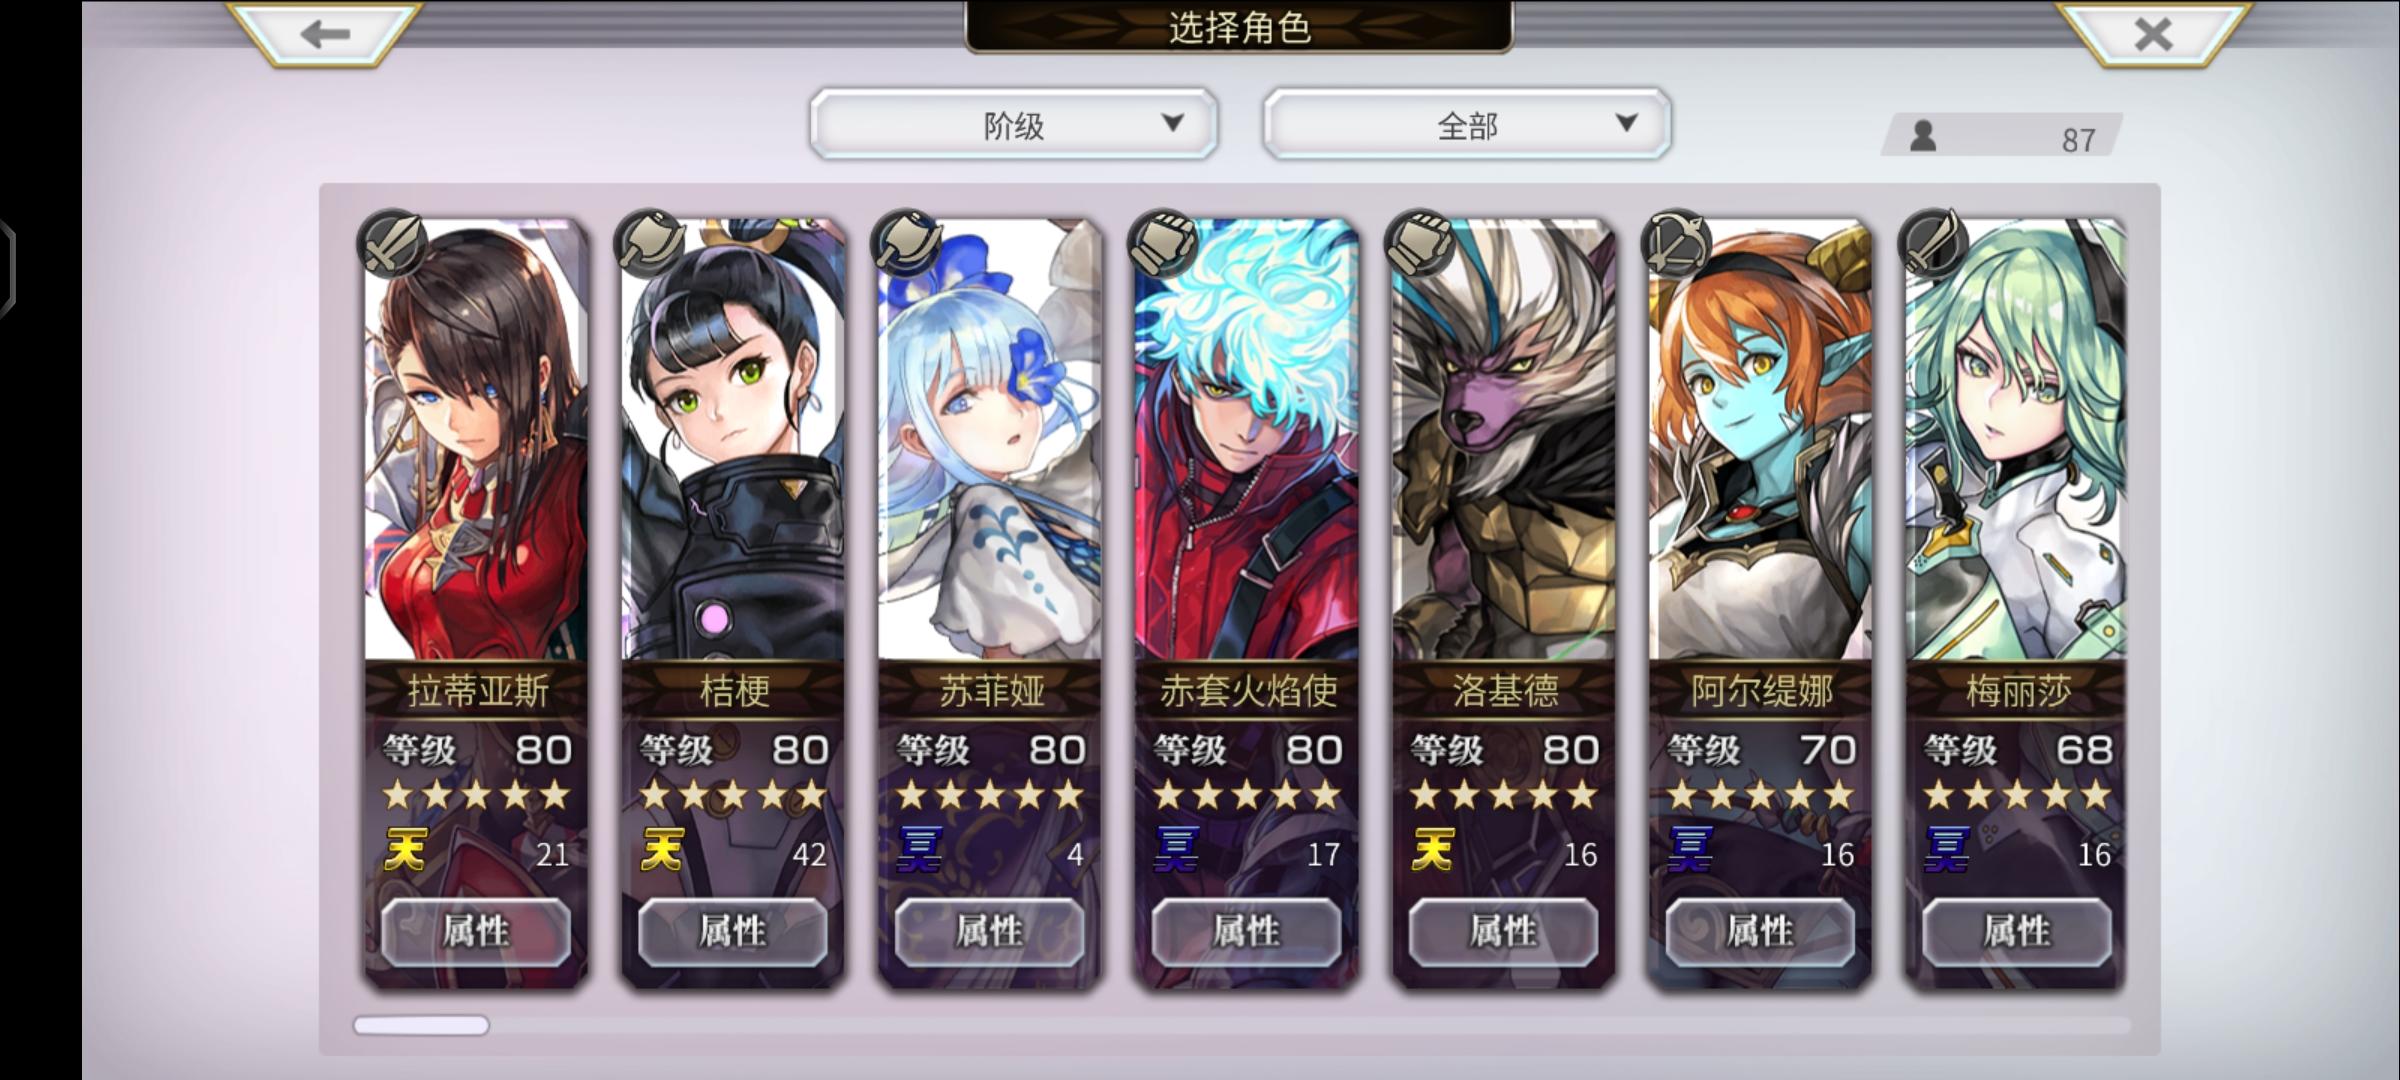Click the blade class icon on 梅丽莎 card
Screen dimensions: 2400x1080
[x=1934, y=243]
